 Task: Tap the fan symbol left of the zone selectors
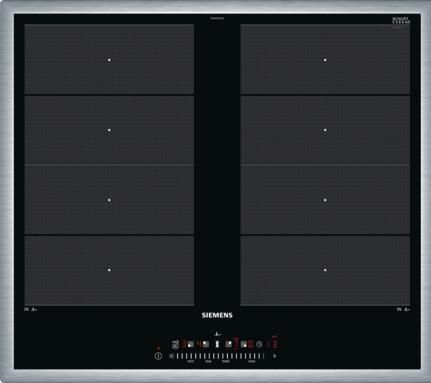coord(175,344)
